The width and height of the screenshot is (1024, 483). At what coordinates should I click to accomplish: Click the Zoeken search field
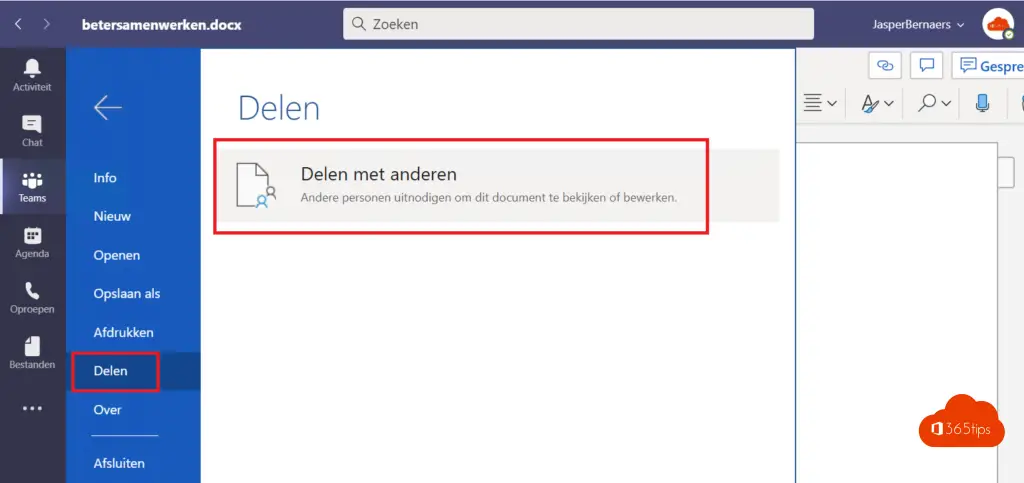coord(579,24)
